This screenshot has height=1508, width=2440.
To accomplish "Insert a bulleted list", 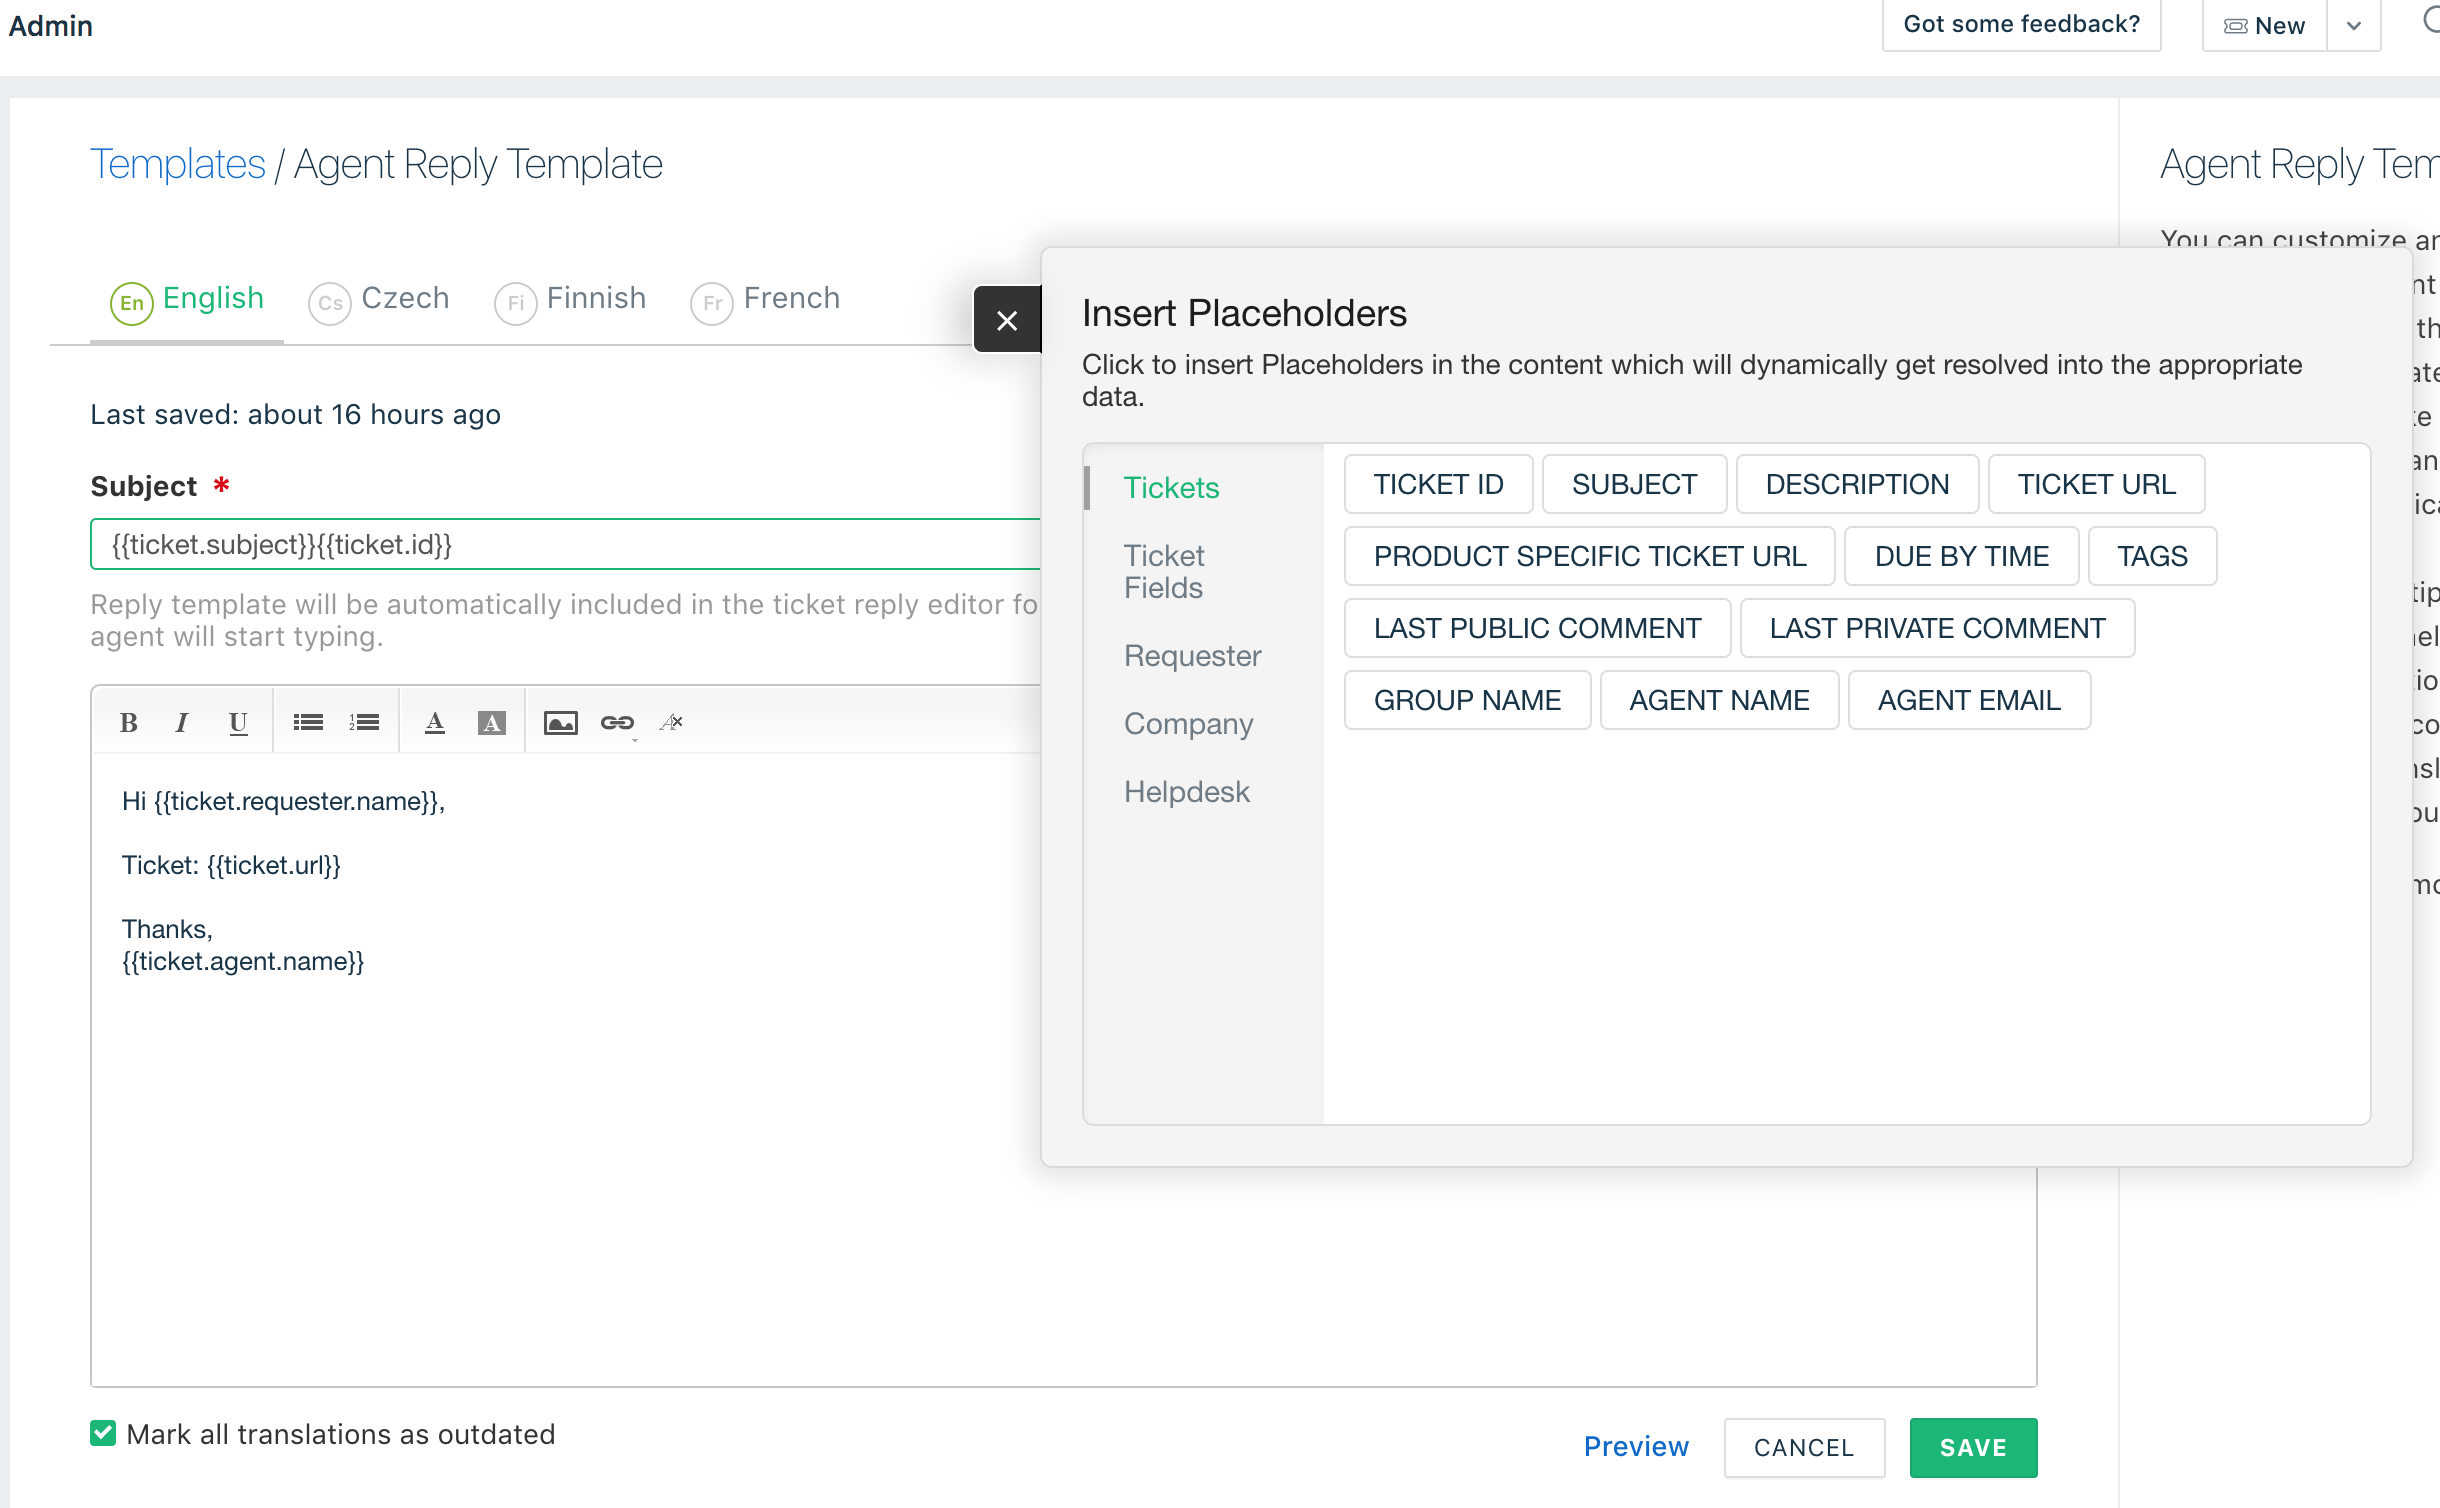I will pos(308,722).
